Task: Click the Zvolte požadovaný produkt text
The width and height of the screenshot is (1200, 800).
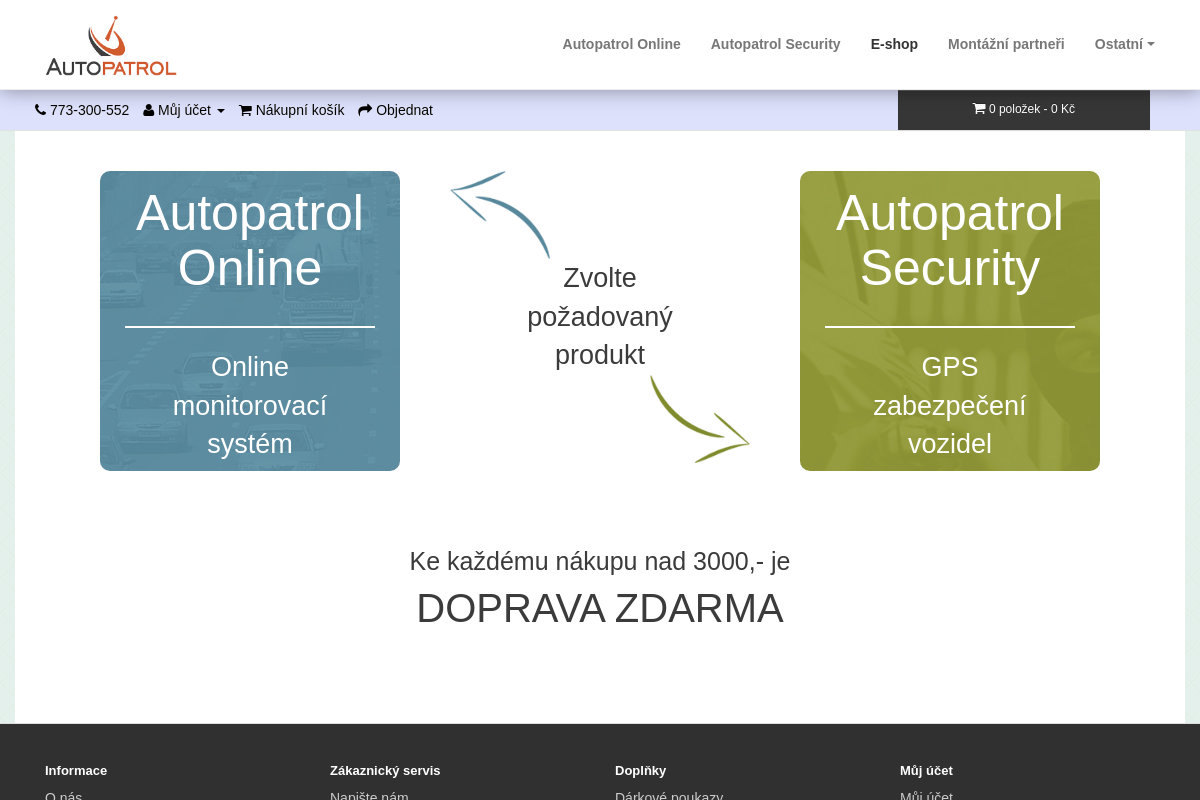Action: click(x=600, y=316)
